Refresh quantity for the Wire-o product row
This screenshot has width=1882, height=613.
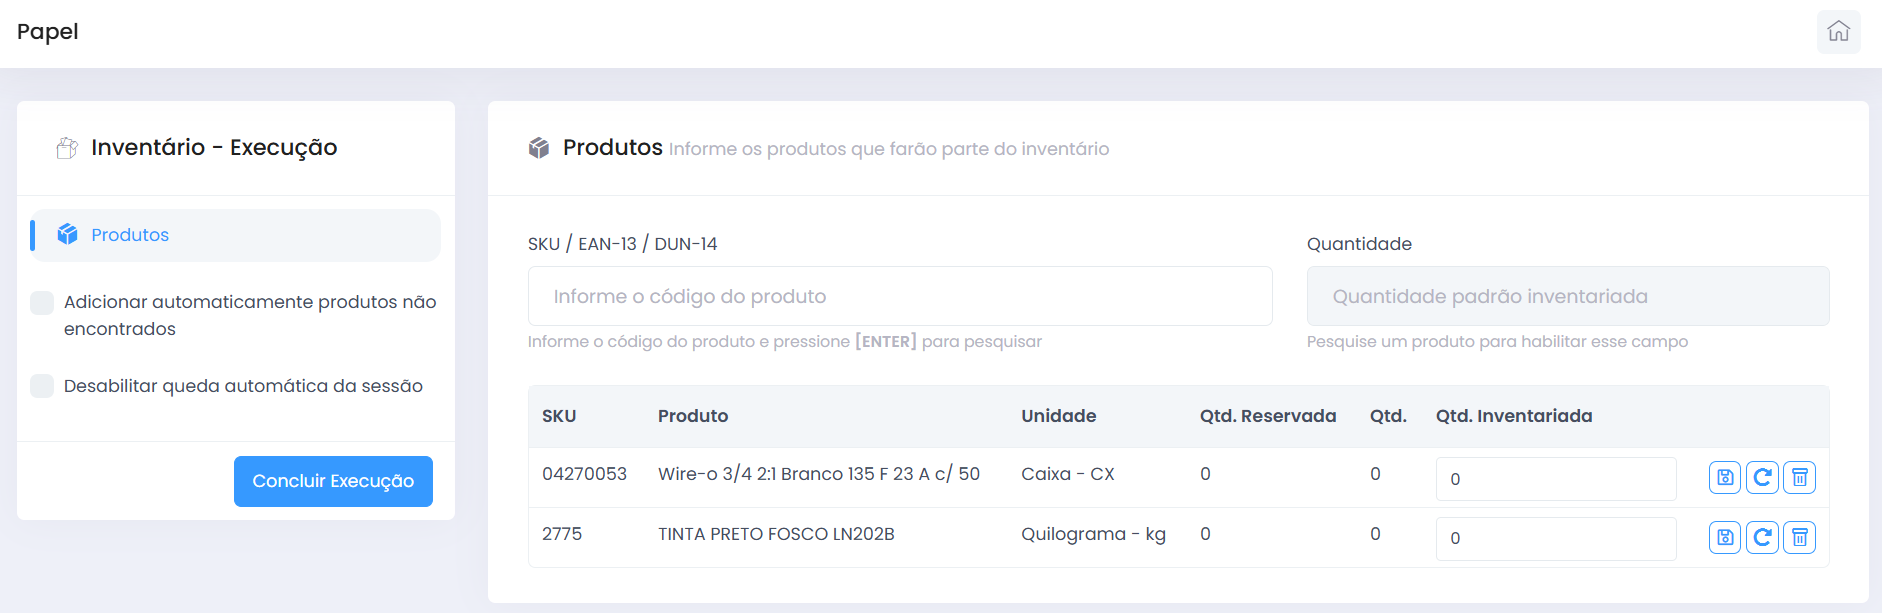point(1762,477)
